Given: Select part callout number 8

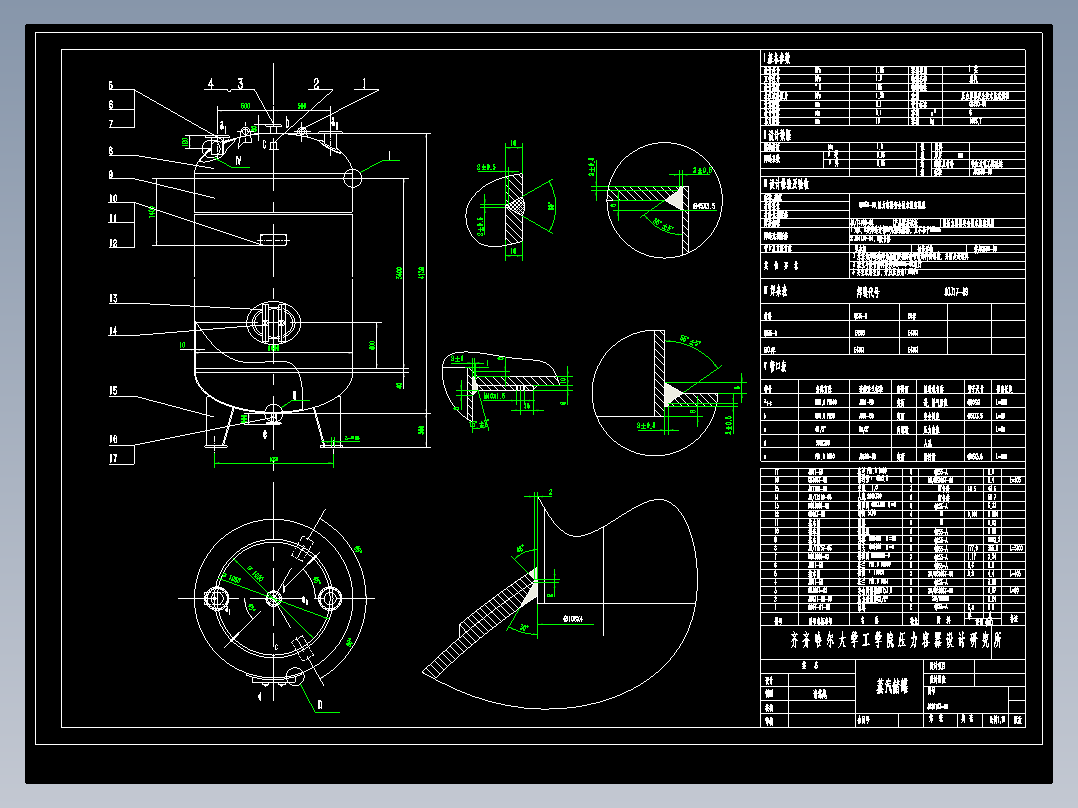Looking at the screenshot, I should coord(111,151).
